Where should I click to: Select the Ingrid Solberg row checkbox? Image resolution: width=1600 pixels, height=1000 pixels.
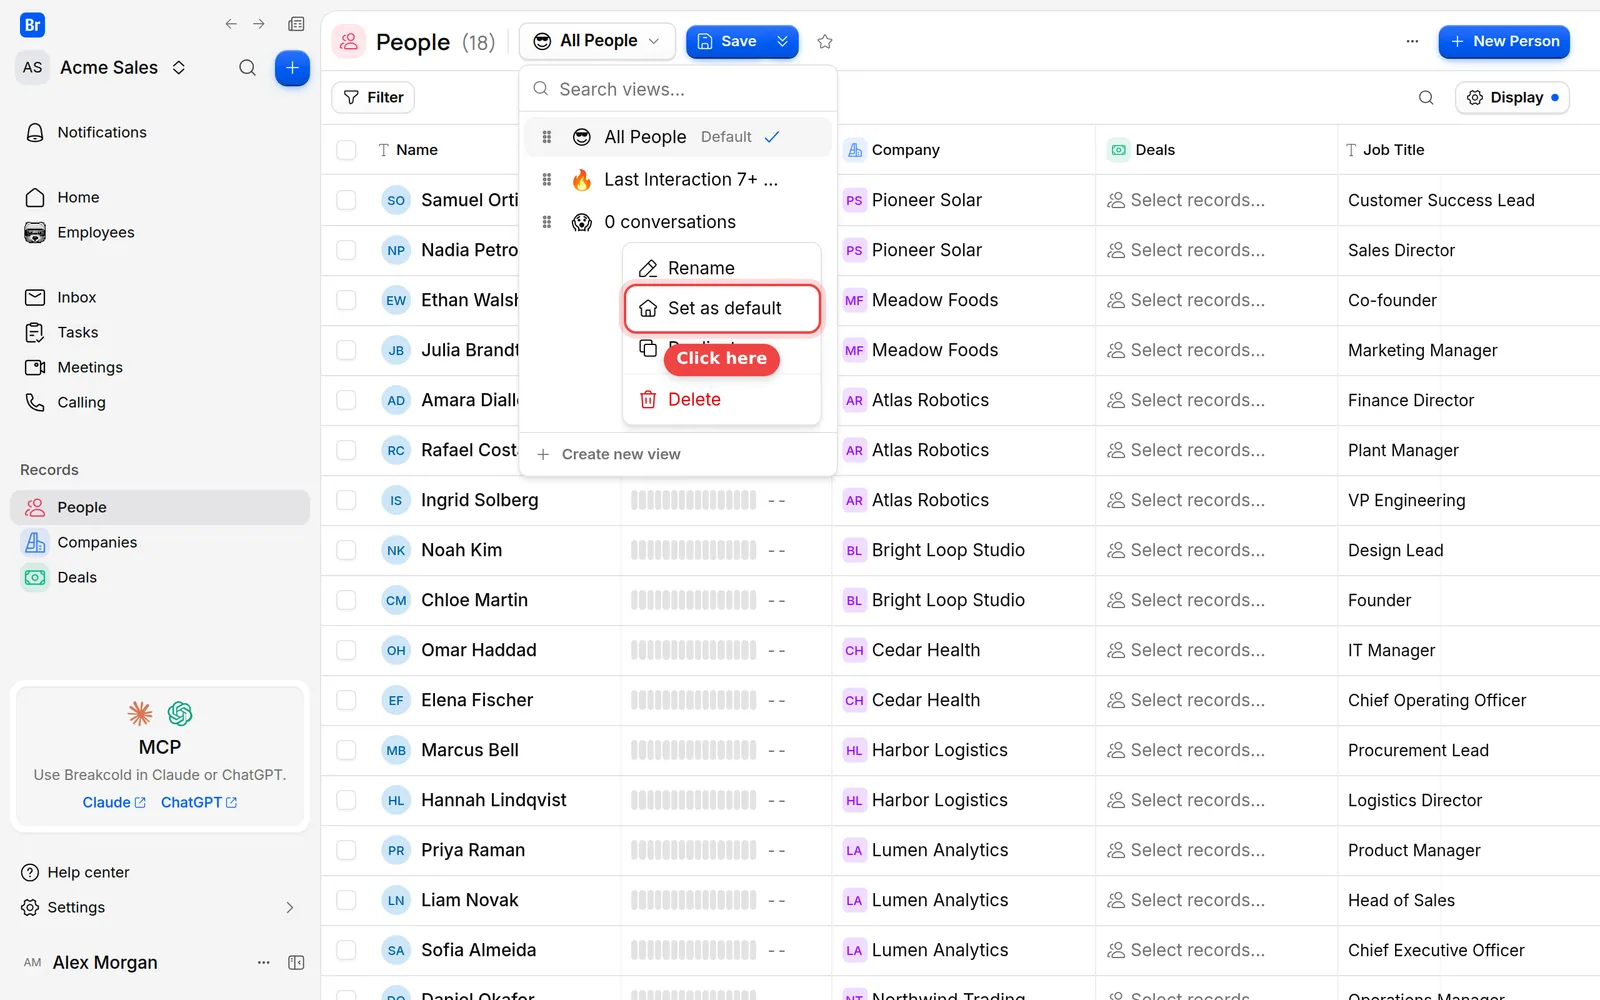pos(346,500)
